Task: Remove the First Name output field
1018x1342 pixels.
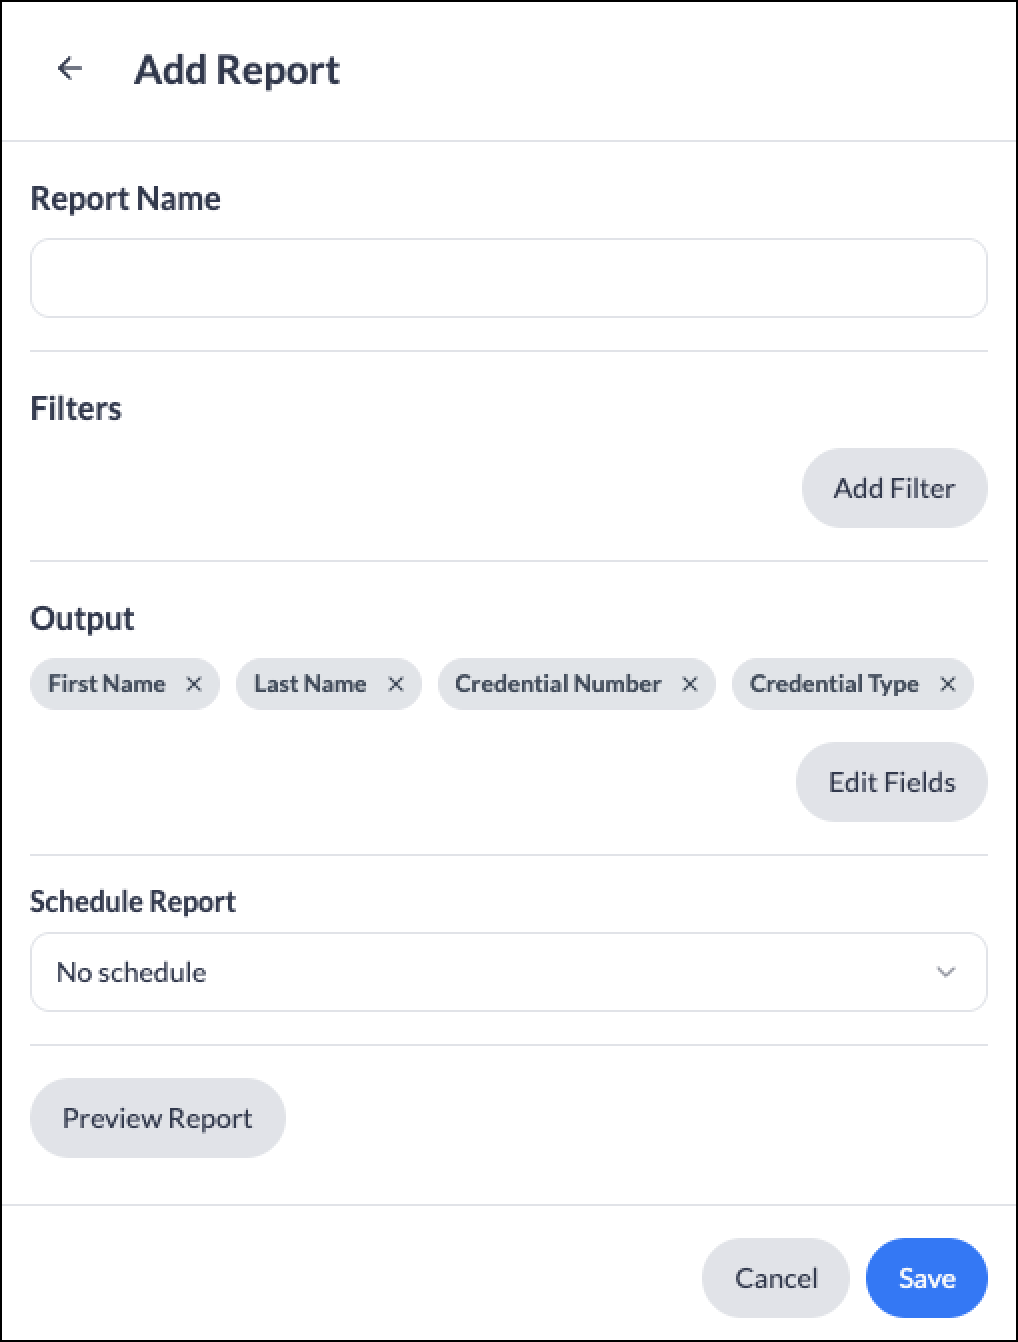Action: click(194, 684)
